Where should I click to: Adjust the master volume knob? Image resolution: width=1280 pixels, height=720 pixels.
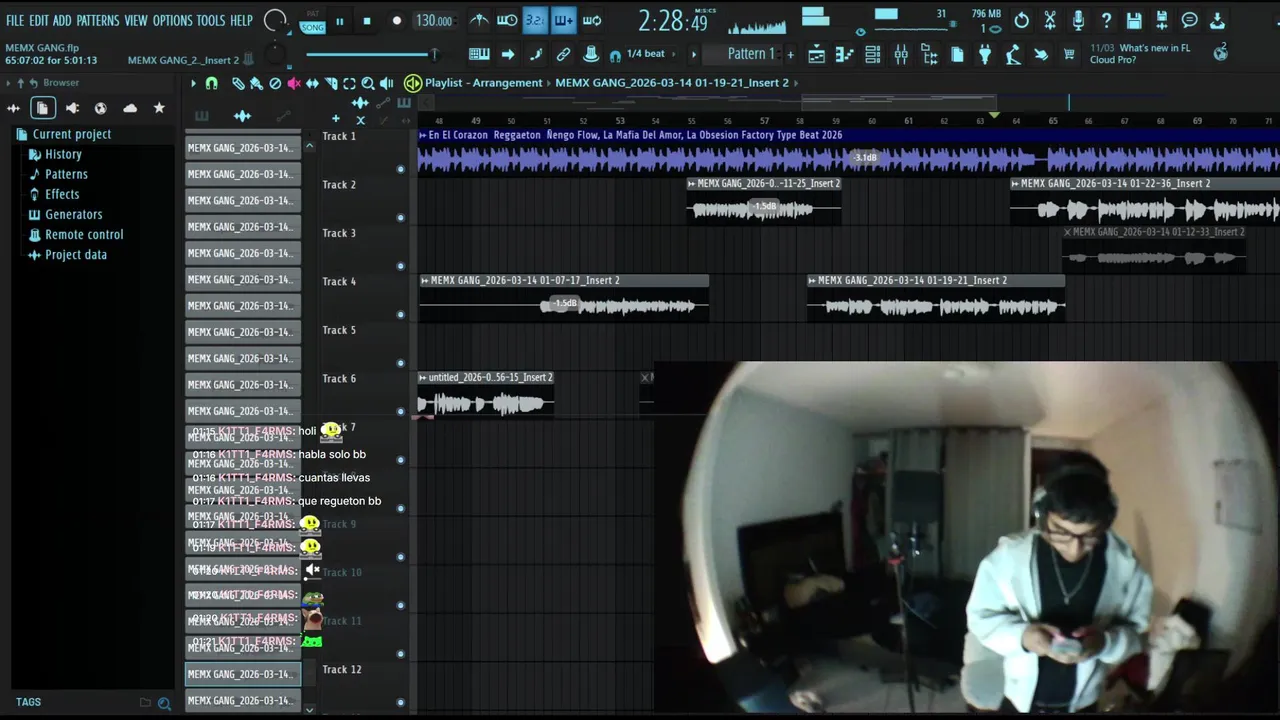(x=275, y=20)
